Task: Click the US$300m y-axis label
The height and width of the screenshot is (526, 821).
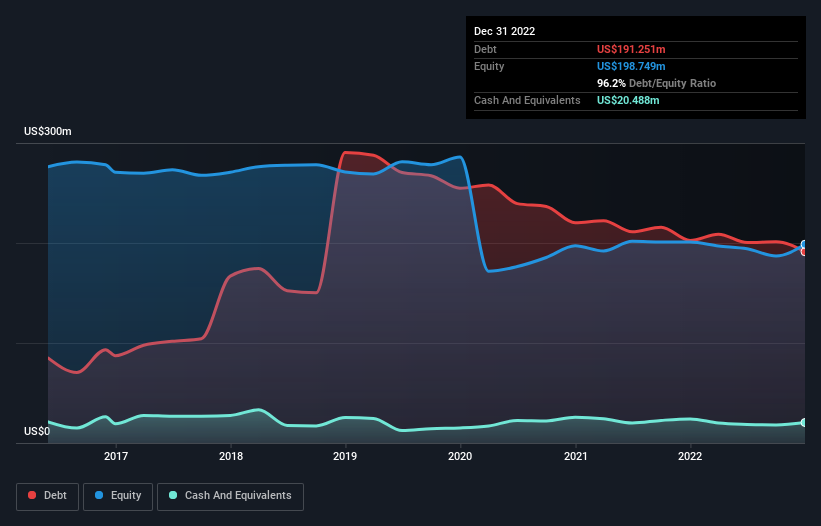Action: 48,131
